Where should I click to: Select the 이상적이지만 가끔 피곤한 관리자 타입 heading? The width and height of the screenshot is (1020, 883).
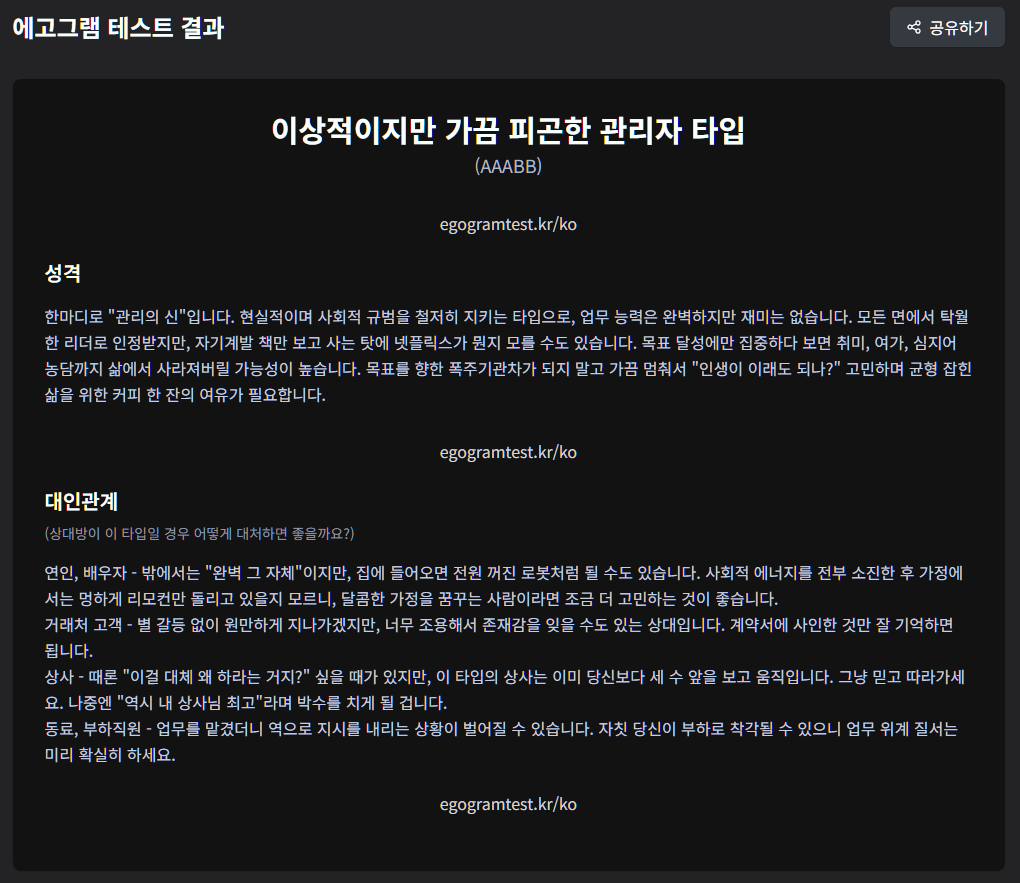tap(508, 131)
